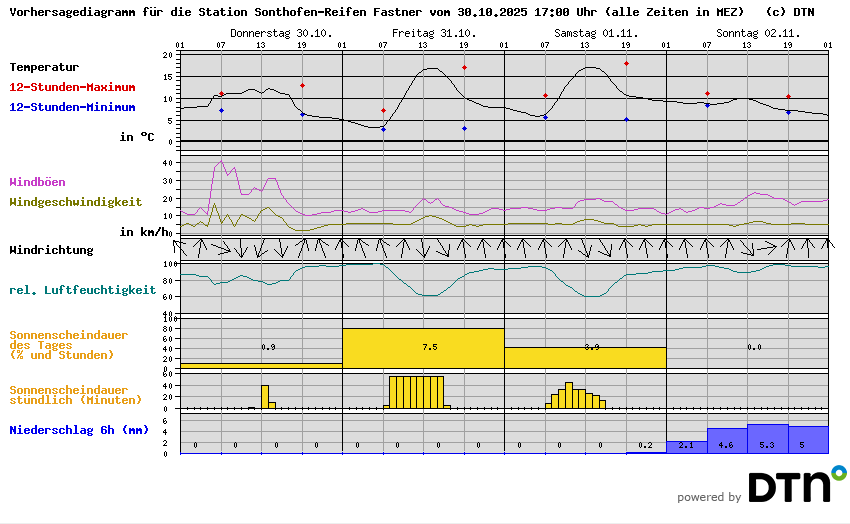This screenshot has width=850, height=524.
Task: Click the "in km/h" unit label
Action: (144, 232)
